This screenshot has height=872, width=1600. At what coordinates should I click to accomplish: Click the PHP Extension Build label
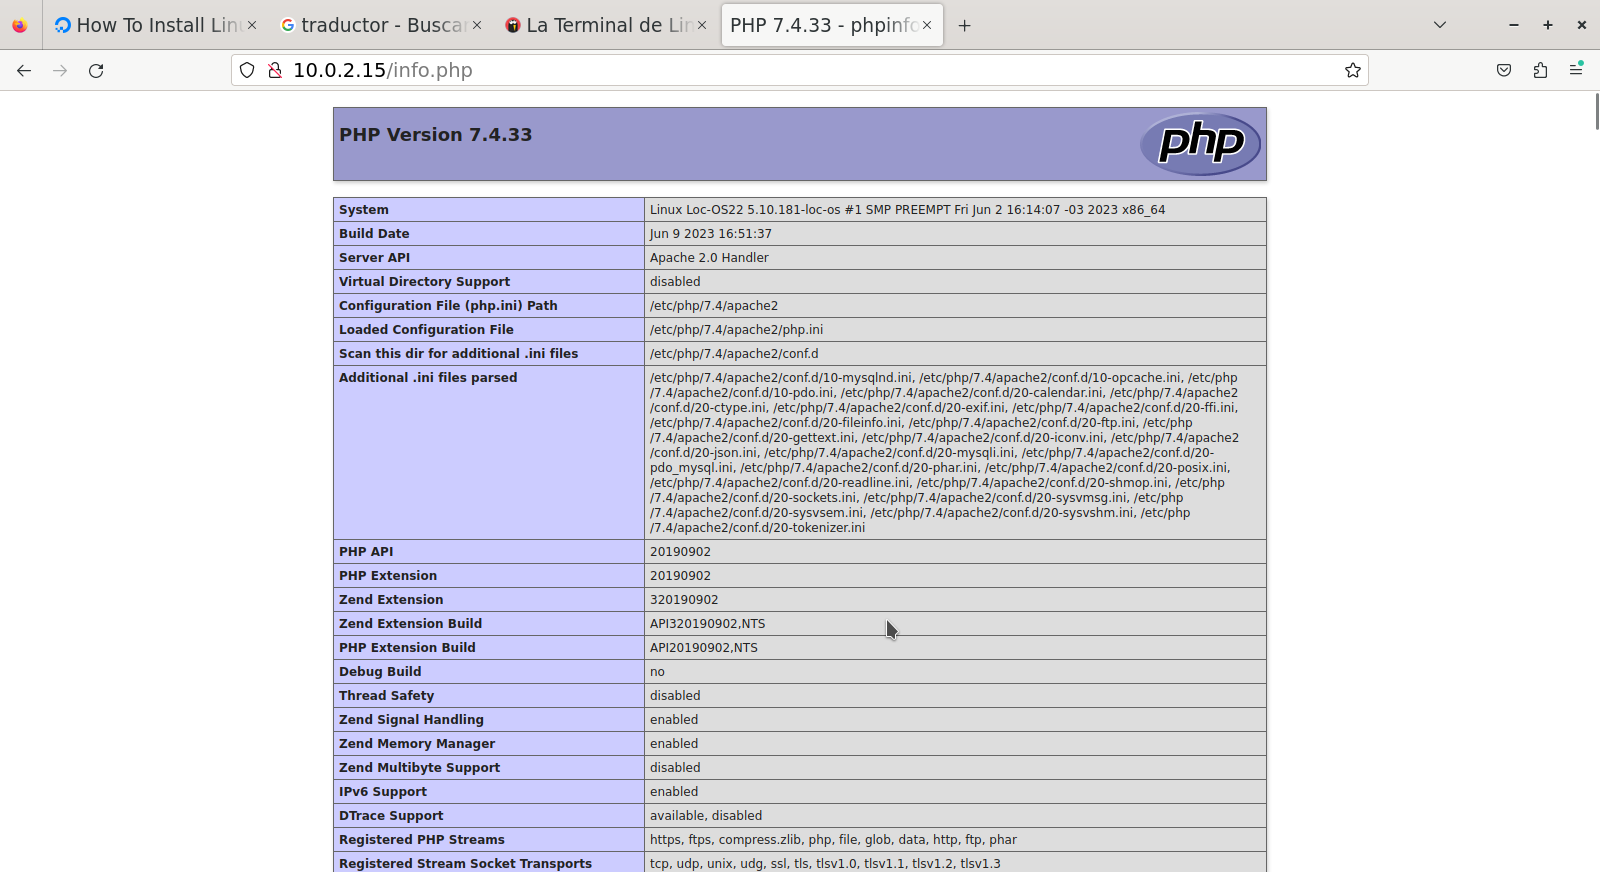click(407, 648)
